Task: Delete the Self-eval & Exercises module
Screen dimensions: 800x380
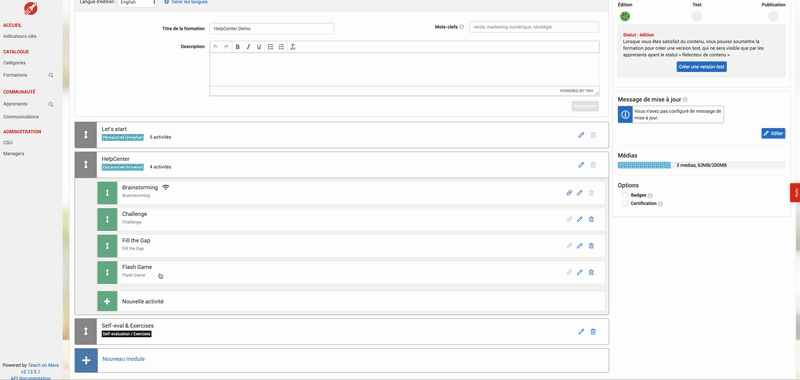Action: pos(593,332)
